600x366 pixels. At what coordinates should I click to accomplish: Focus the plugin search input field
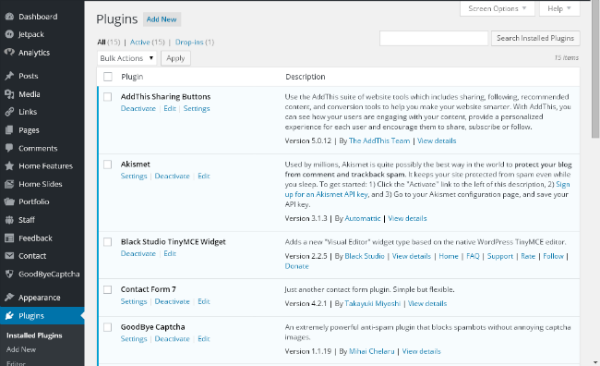[434, 38]
